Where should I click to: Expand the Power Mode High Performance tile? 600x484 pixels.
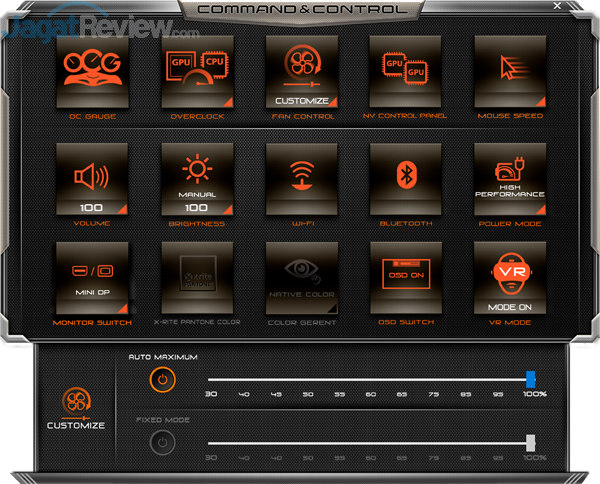click(x=510, y=178)
